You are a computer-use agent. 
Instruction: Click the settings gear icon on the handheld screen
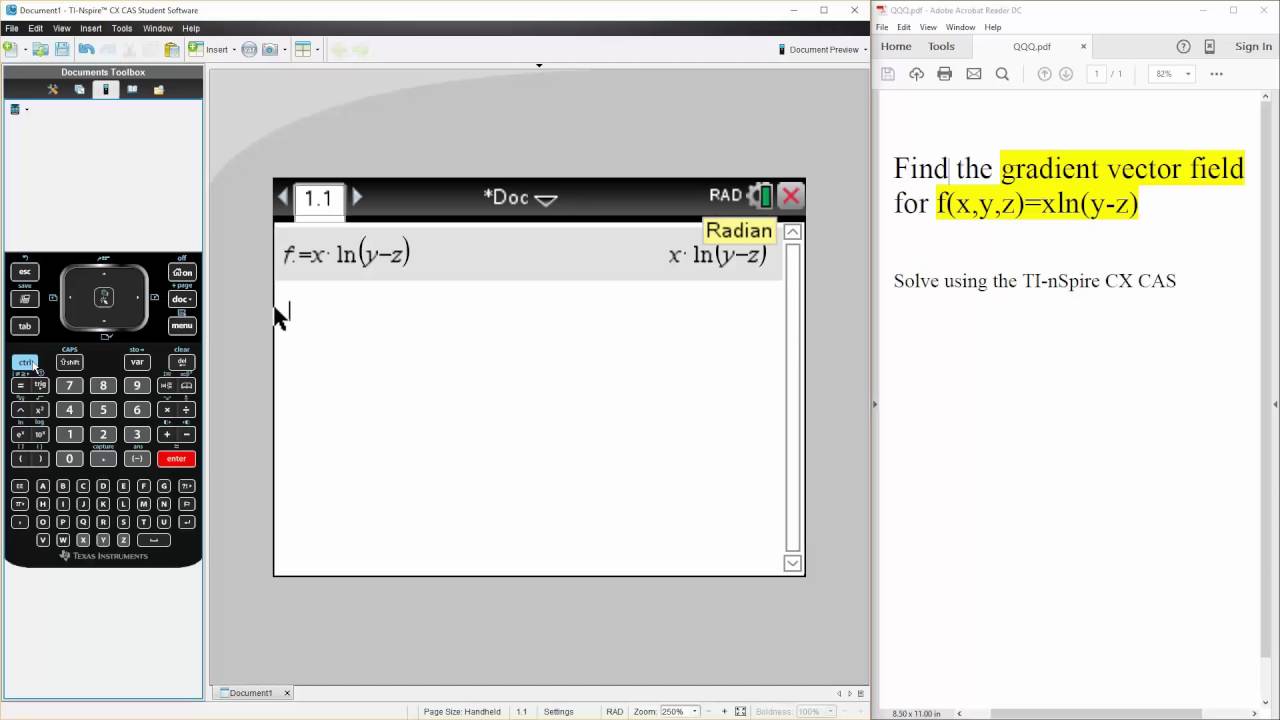click(x=760, y=196)
